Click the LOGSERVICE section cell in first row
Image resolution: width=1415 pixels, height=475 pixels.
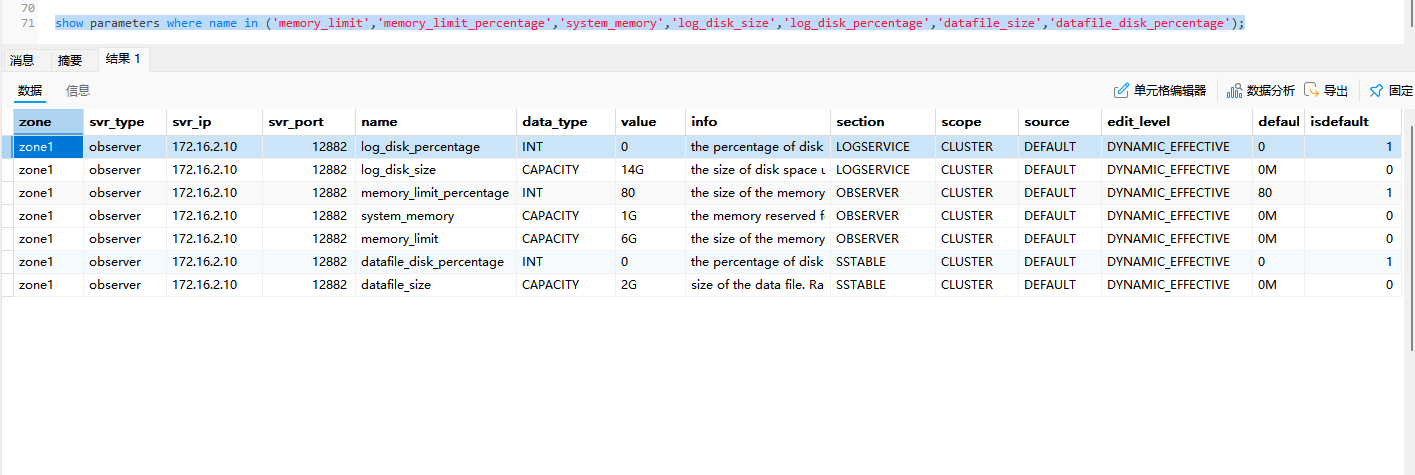873,147
